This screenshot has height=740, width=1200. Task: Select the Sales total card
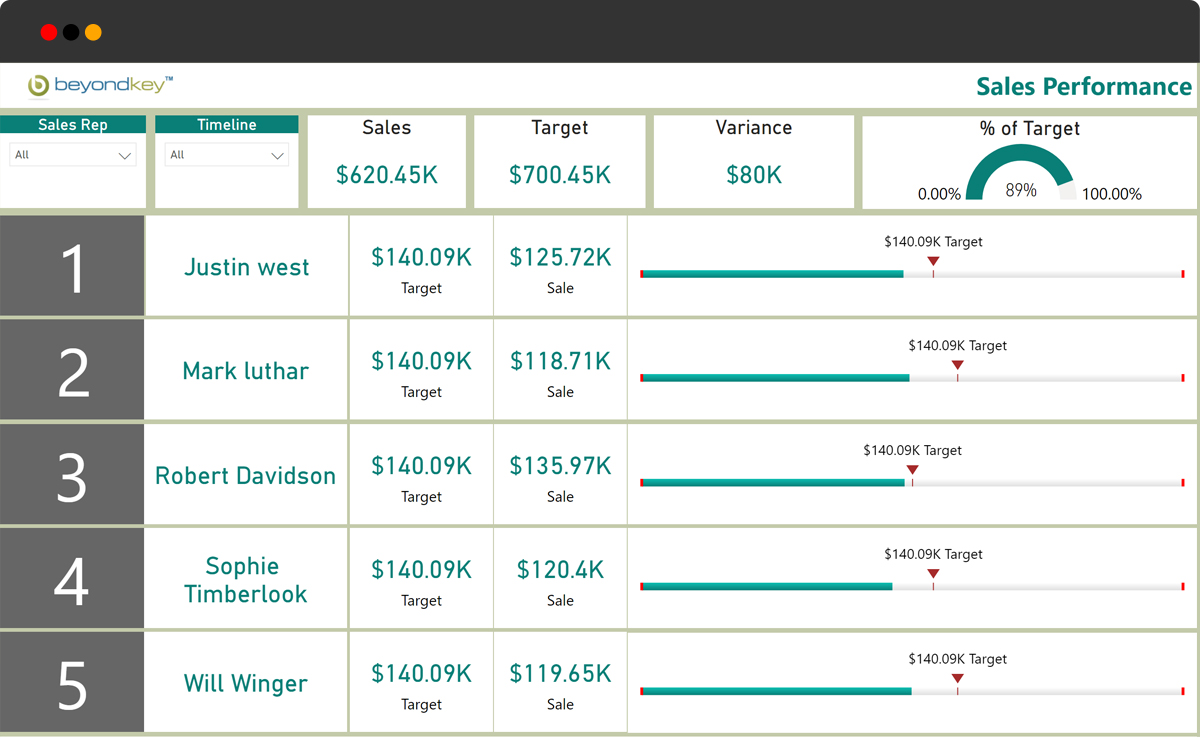(387, 162)
